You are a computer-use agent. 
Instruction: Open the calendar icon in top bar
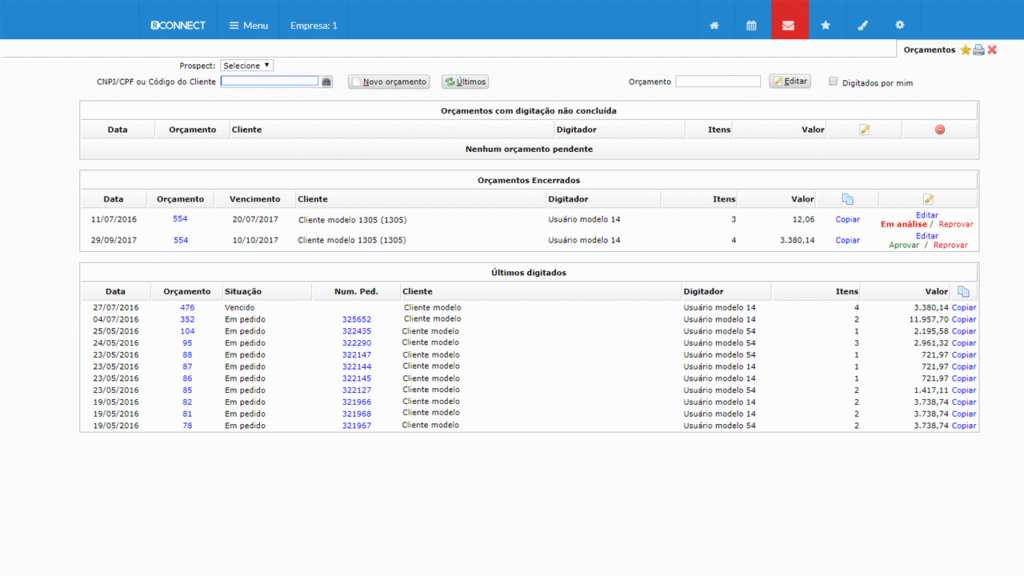coord(751,25)
